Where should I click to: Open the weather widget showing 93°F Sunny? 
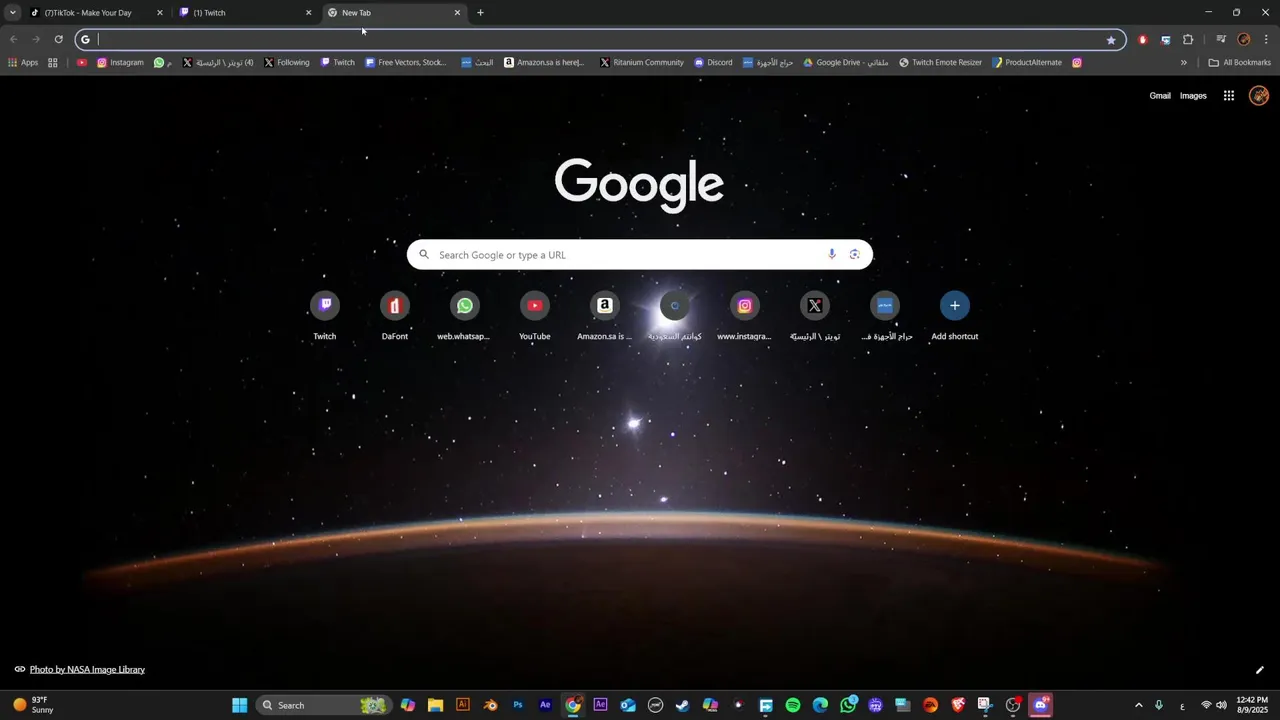coord(33,705)
